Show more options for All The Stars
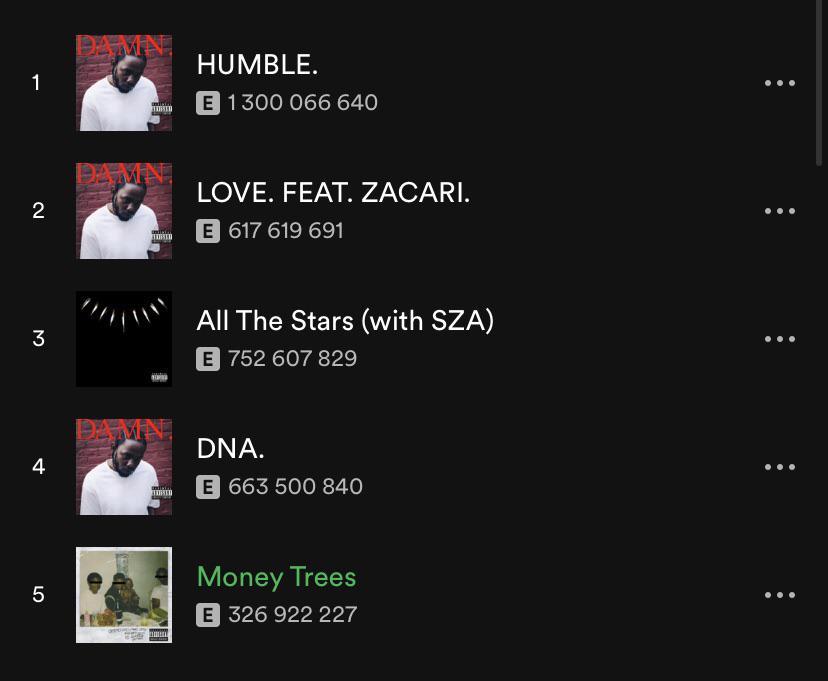Viewport: 828px width, 681px height. (779, 339)
